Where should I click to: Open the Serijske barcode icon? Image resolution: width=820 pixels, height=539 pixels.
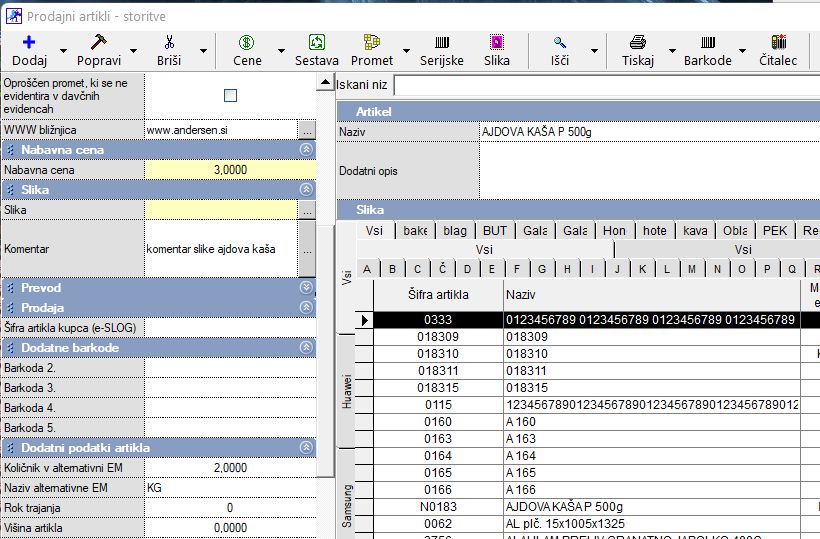[x=441, y=42]
